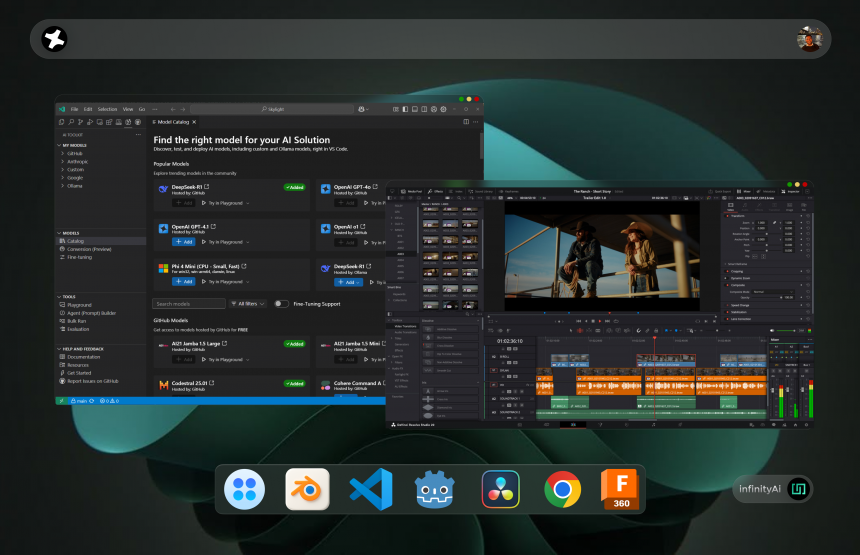Launch Godot Engine from the dock

[x=435, y=489]
